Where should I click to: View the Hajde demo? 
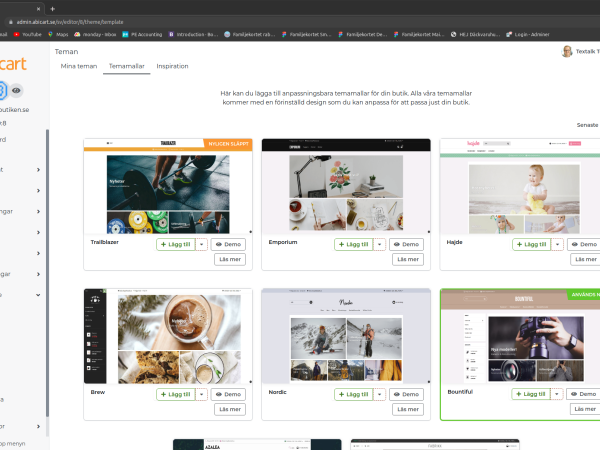[x=584, y=245]
